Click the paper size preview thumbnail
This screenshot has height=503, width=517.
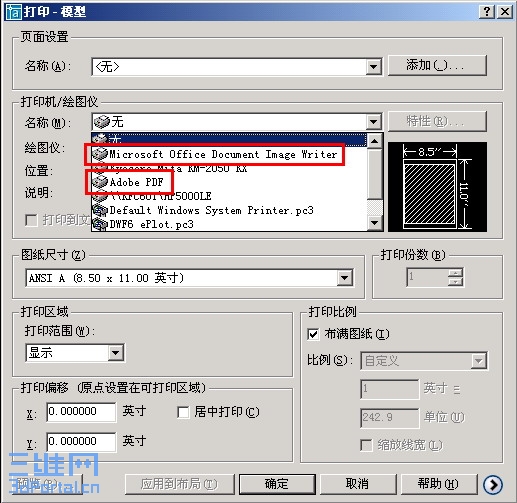coord(437,187)
